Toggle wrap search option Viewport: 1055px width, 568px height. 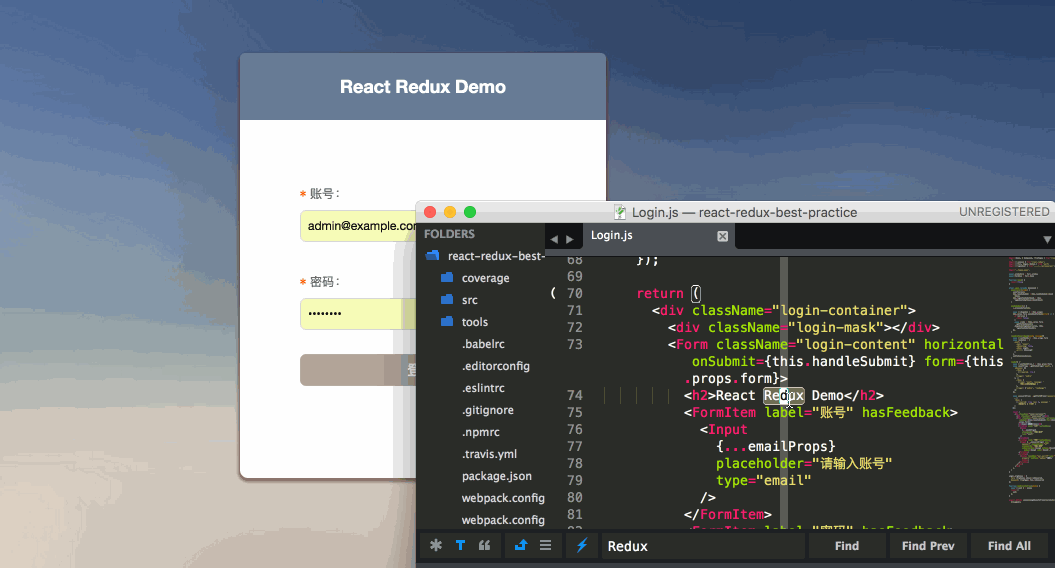click(521, 546)
